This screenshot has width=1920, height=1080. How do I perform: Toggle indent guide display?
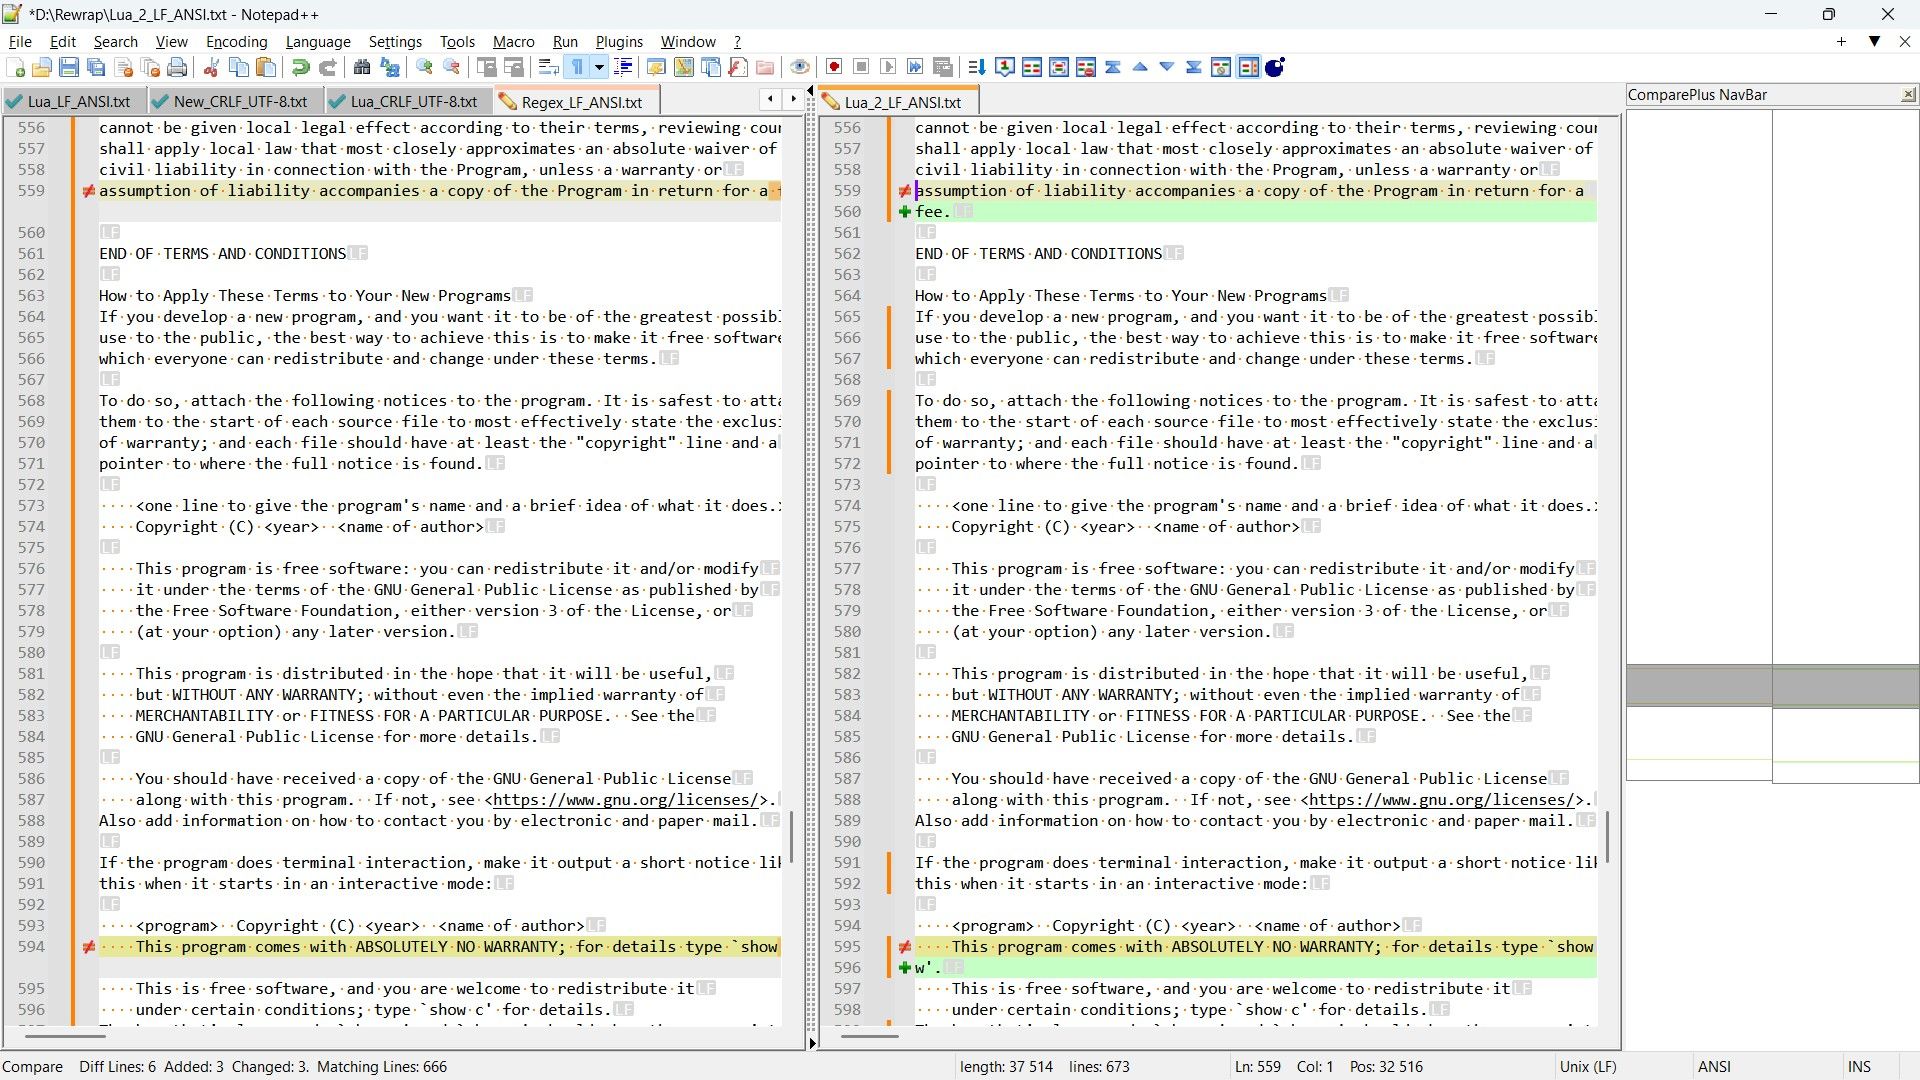[x=623, y=67]
